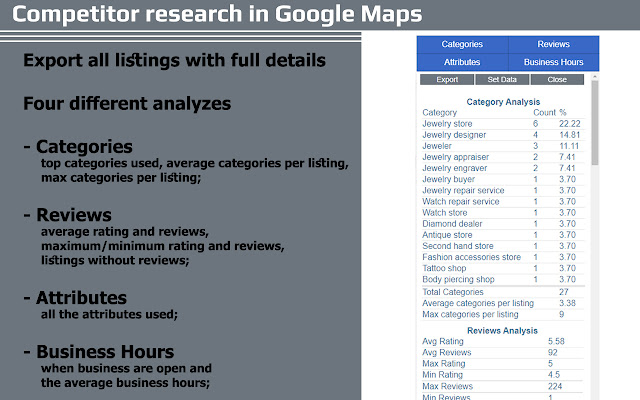
Task: Open the Categories tab
Action: [462, 44]
